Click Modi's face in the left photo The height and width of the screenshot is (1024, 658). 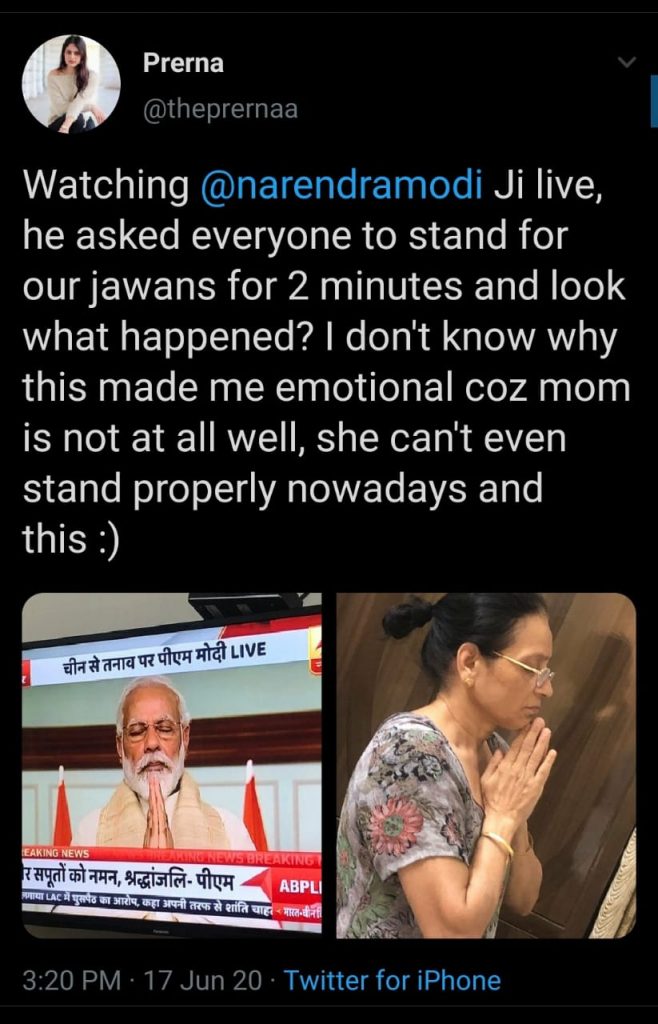point(153,734)
